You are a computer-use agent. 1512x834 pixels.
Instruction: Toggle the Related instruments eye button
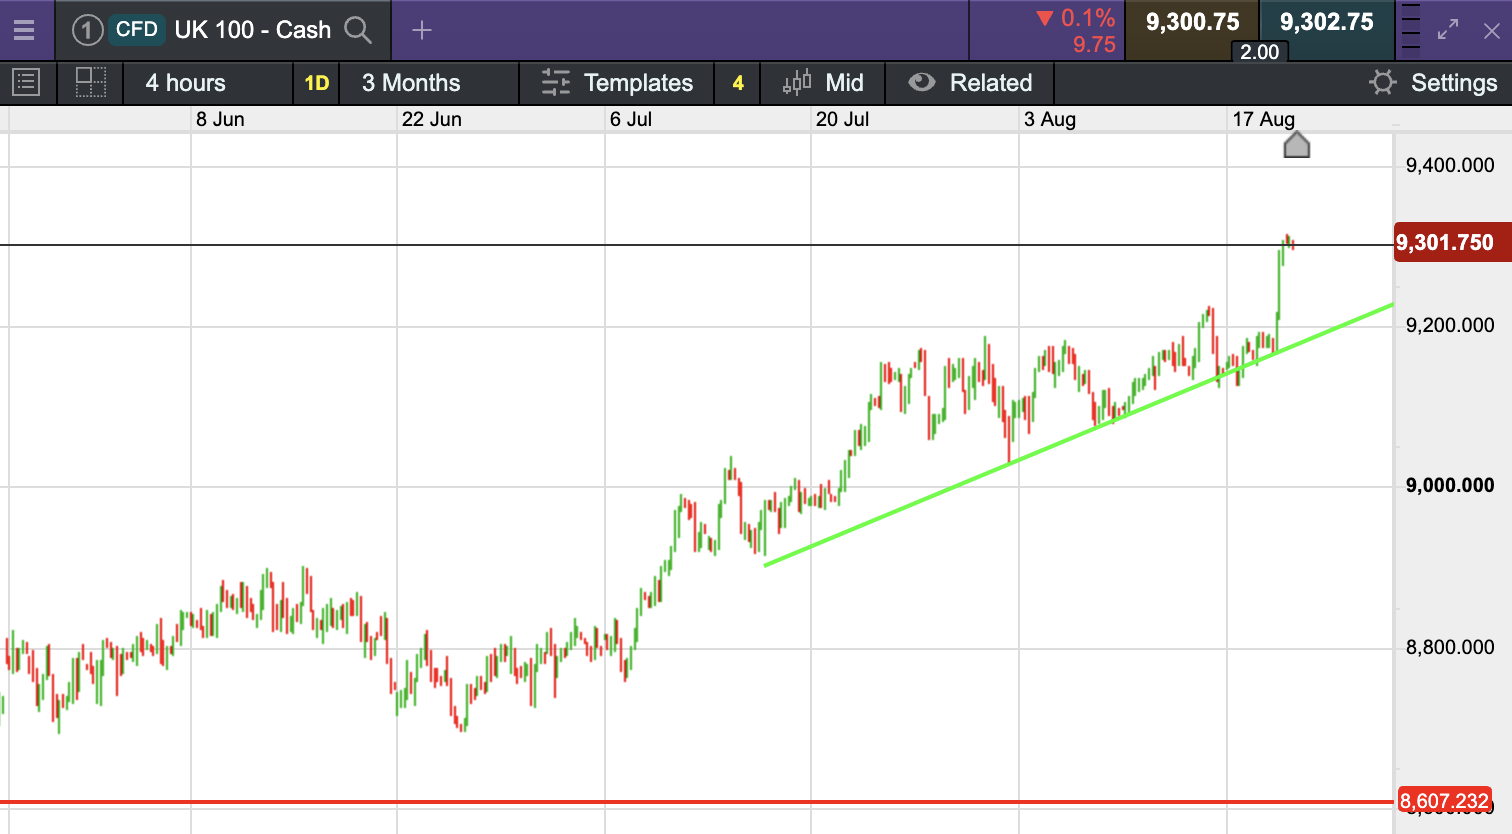coord(970,83)
